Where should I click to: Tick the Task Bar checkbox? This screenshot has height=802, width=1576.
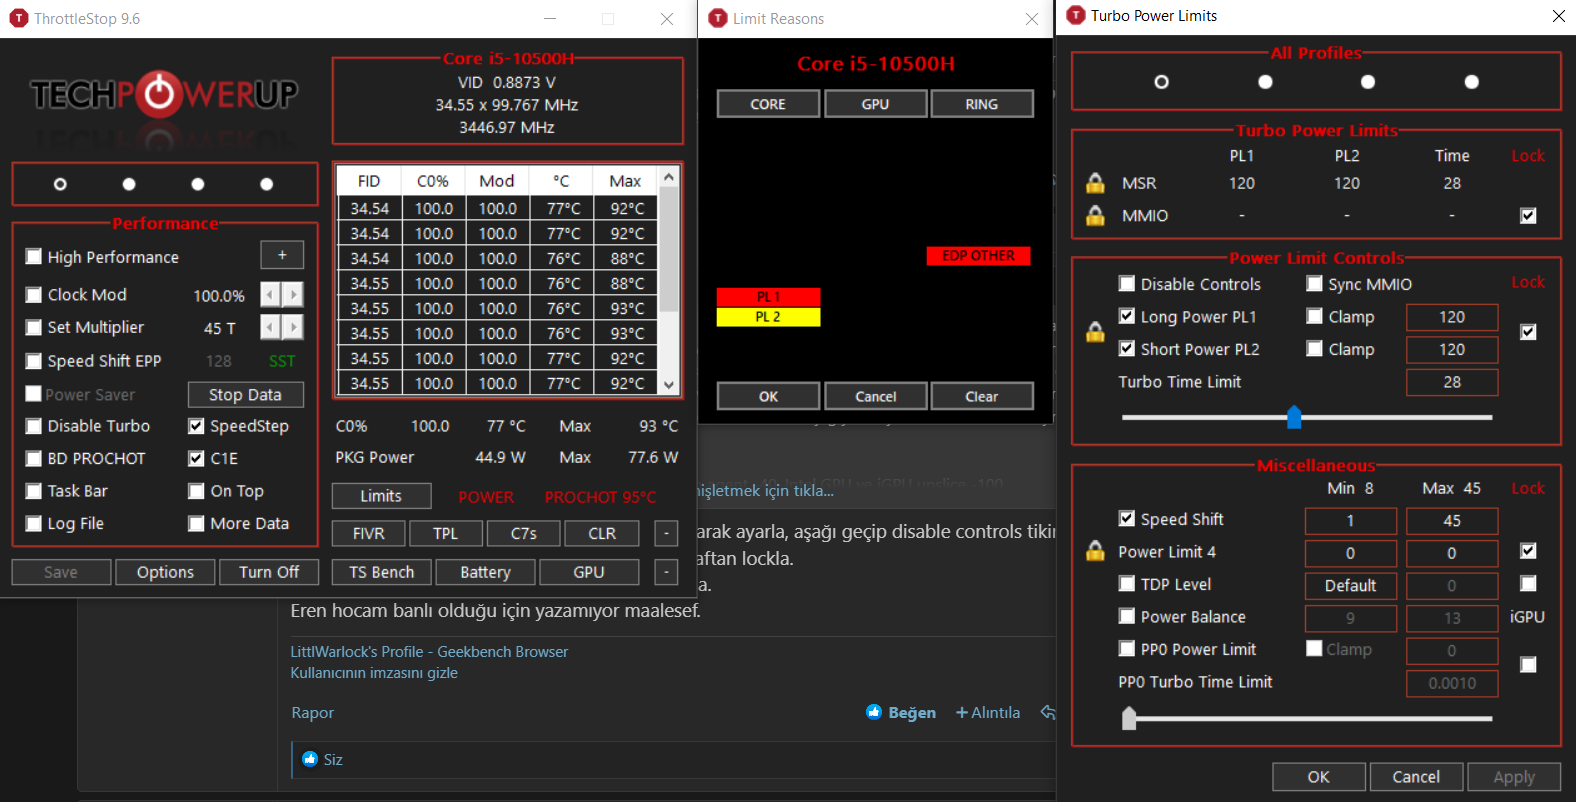[x=34, y=491]
